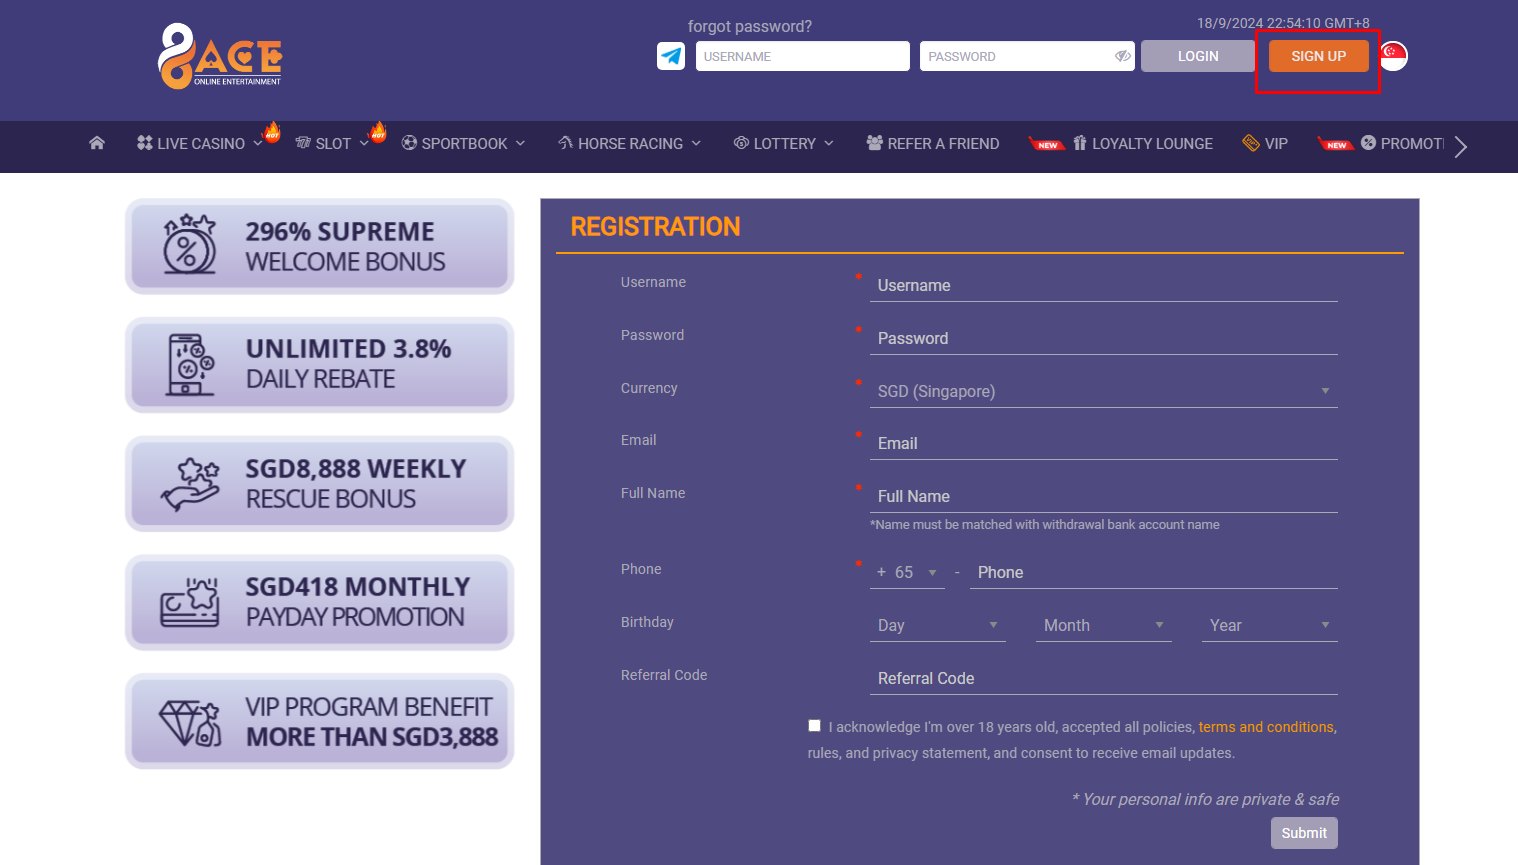The width and height of the screenshot is (1518, 865).
Task: Click the VIP ticket icon
Action: coord(1250,143)
